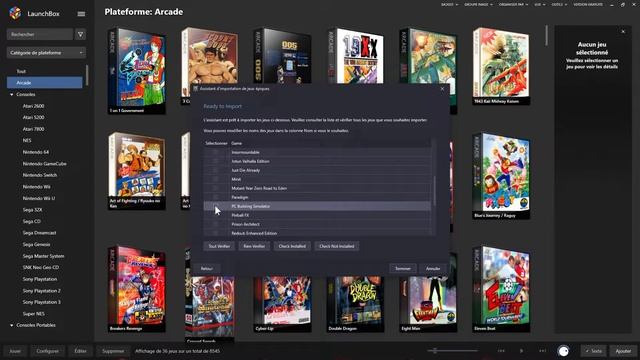
Task: Select the Blue's Journey box art
Action: click(501, 176)
